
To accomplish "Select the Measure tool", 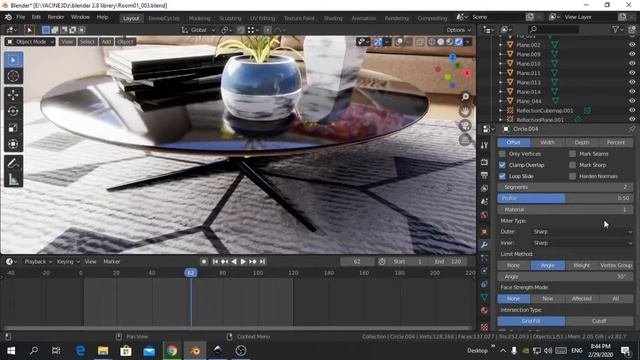I will 13,179.
